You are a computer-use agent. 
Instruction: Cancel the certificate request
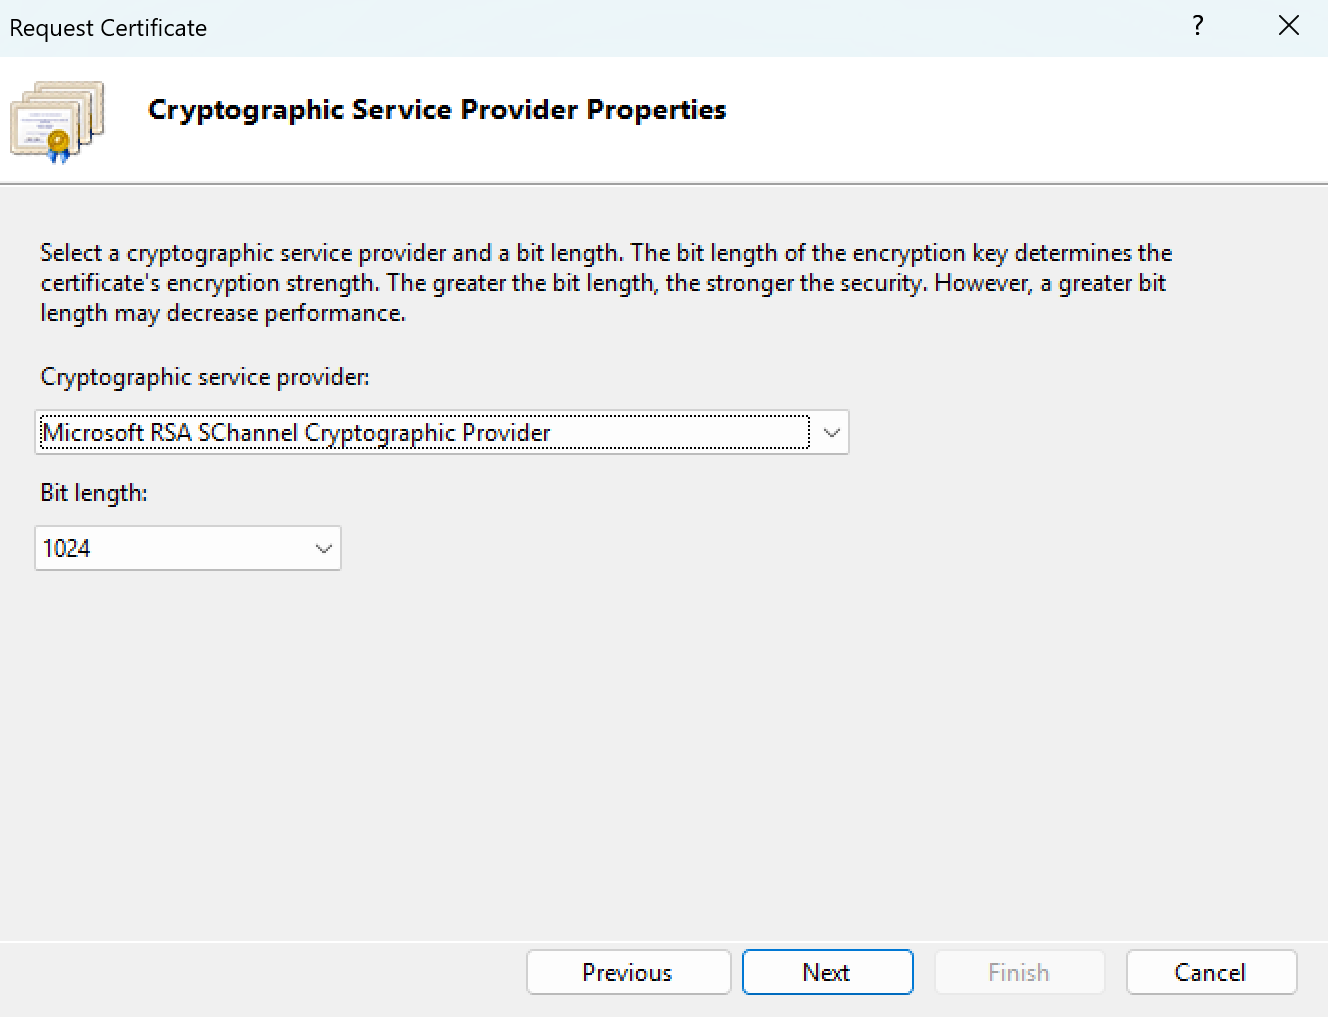coord(1210,972)
